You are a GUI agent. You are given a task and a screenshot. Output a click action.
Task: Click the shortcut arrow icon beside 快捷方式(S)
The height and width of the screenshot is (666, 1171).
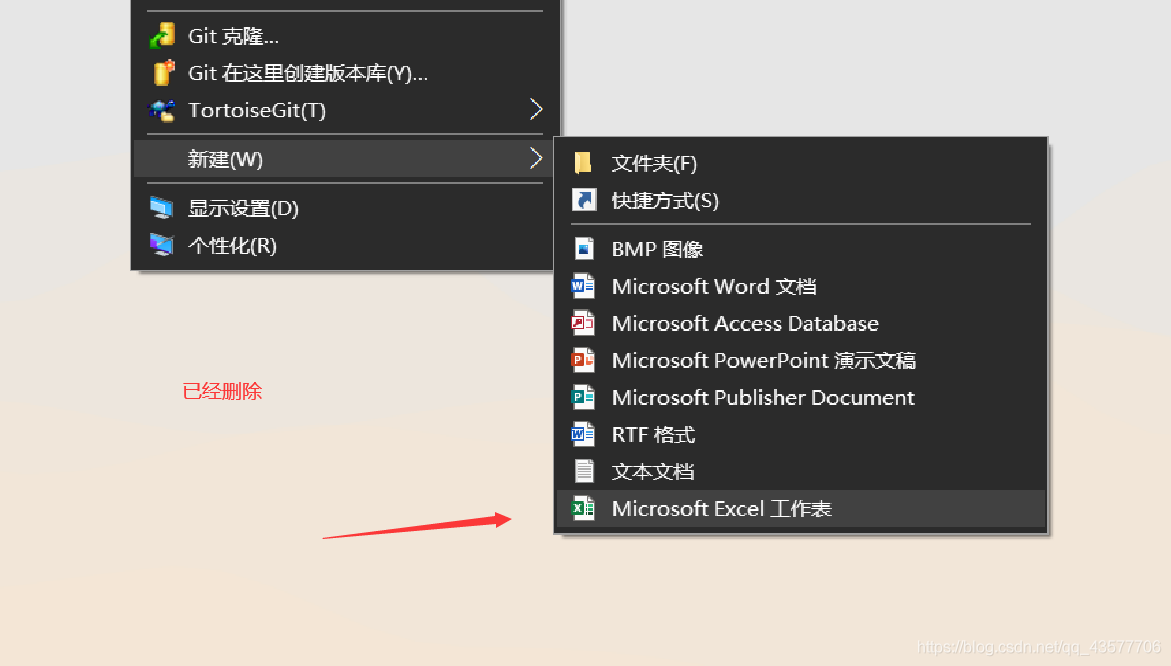[585, 200]
